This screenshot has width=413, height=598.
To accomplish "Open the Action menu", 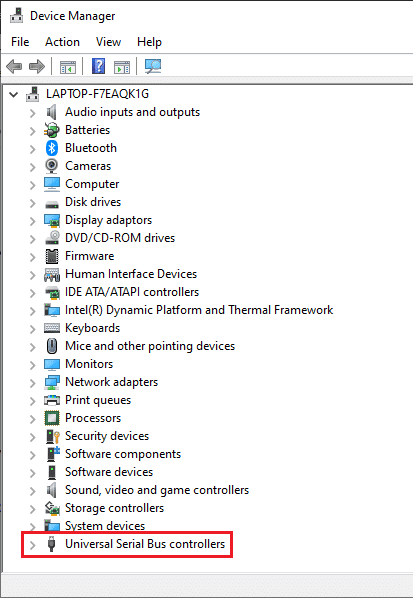I will (63, 42).
